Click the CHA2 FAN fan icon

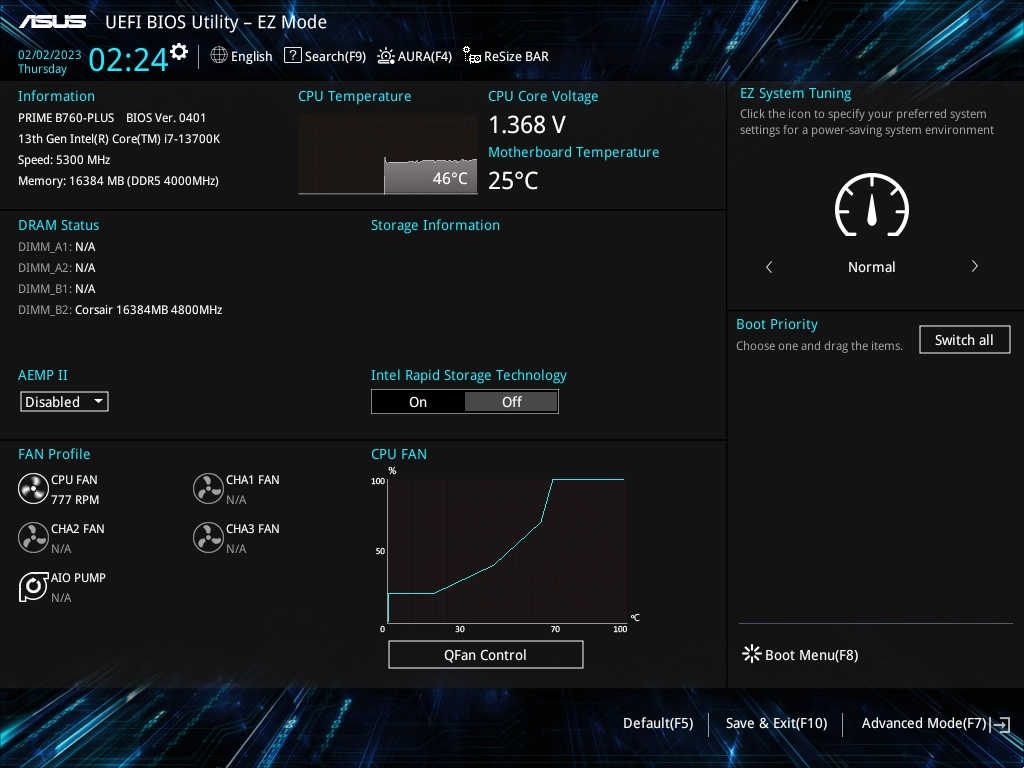[33, 537]
